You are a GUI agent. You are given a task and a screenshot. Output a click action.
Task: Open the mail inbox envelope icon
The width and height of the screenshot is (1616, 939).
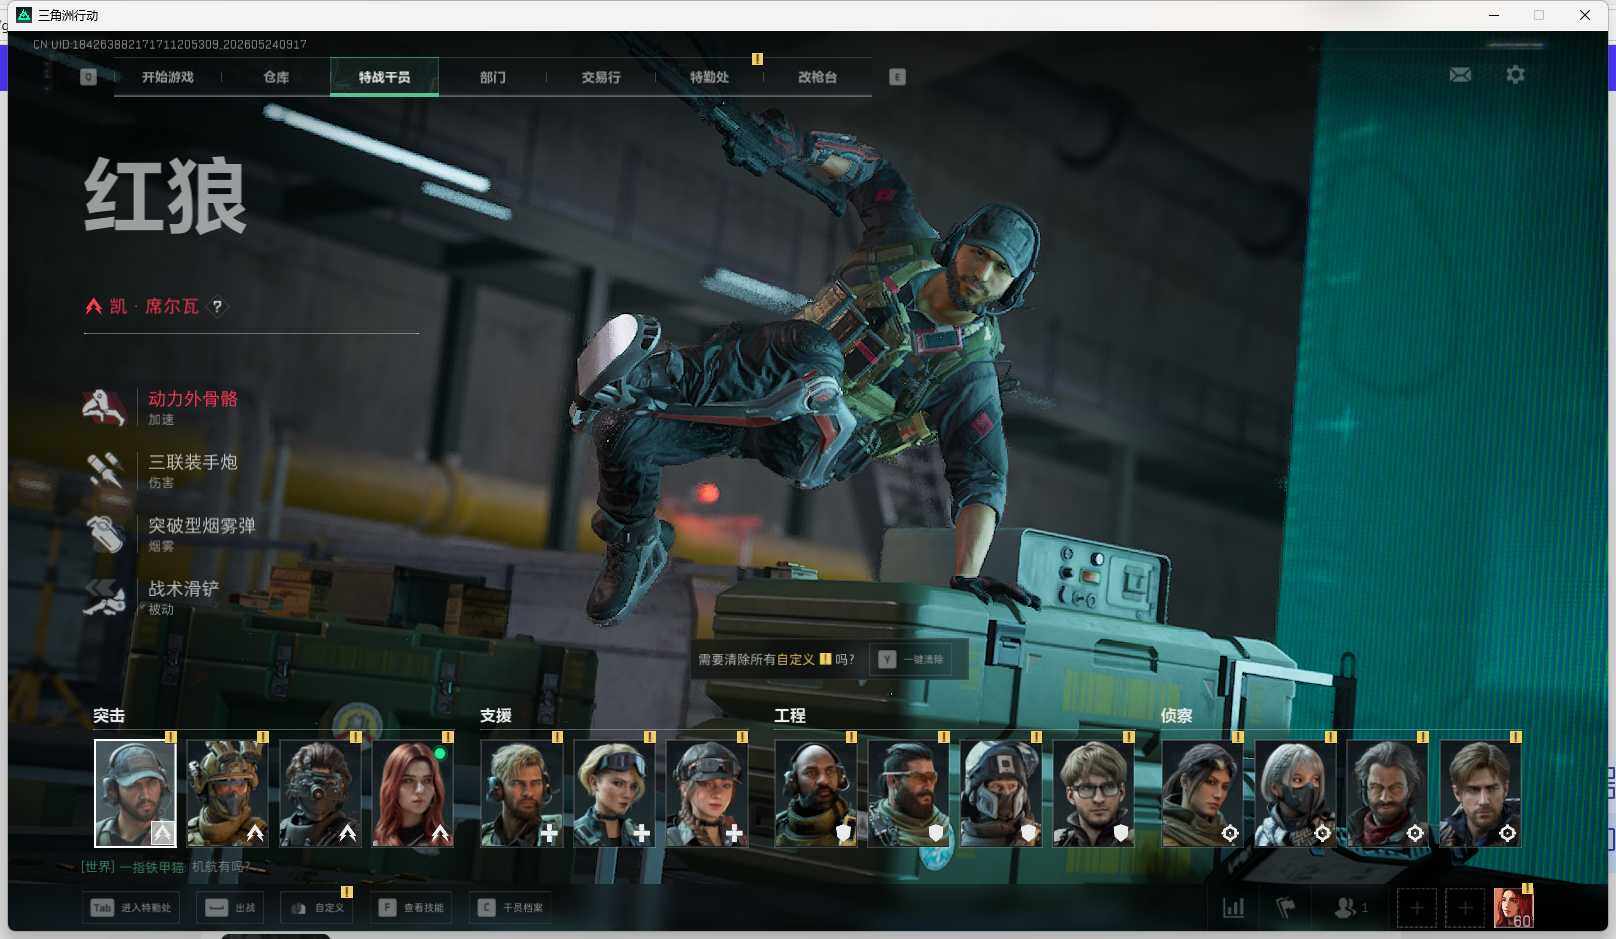(1460, 75)
